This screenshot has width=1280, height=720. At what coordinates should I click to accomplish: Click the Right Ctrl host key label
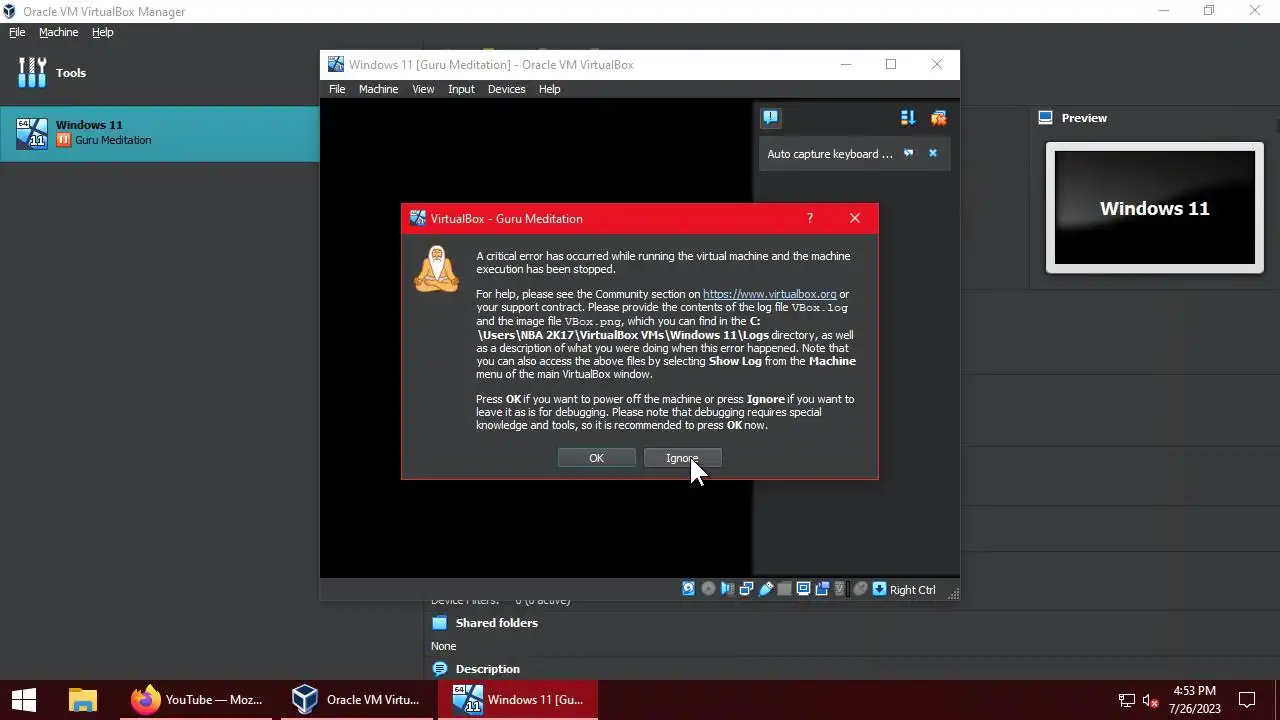(912, 590)
